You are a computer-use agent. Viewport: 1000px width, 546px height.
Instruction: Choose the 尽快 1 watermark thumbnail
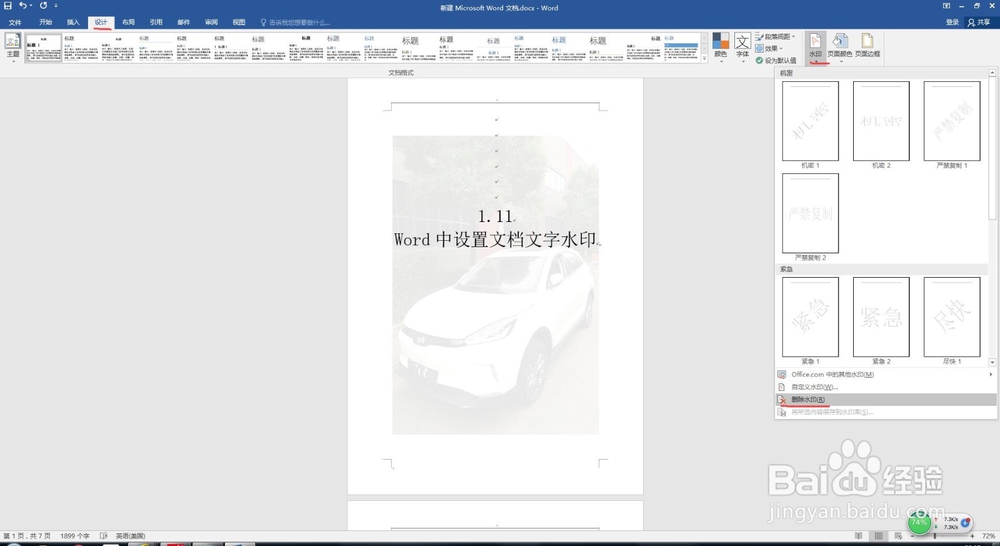click(x=952, y=317)
